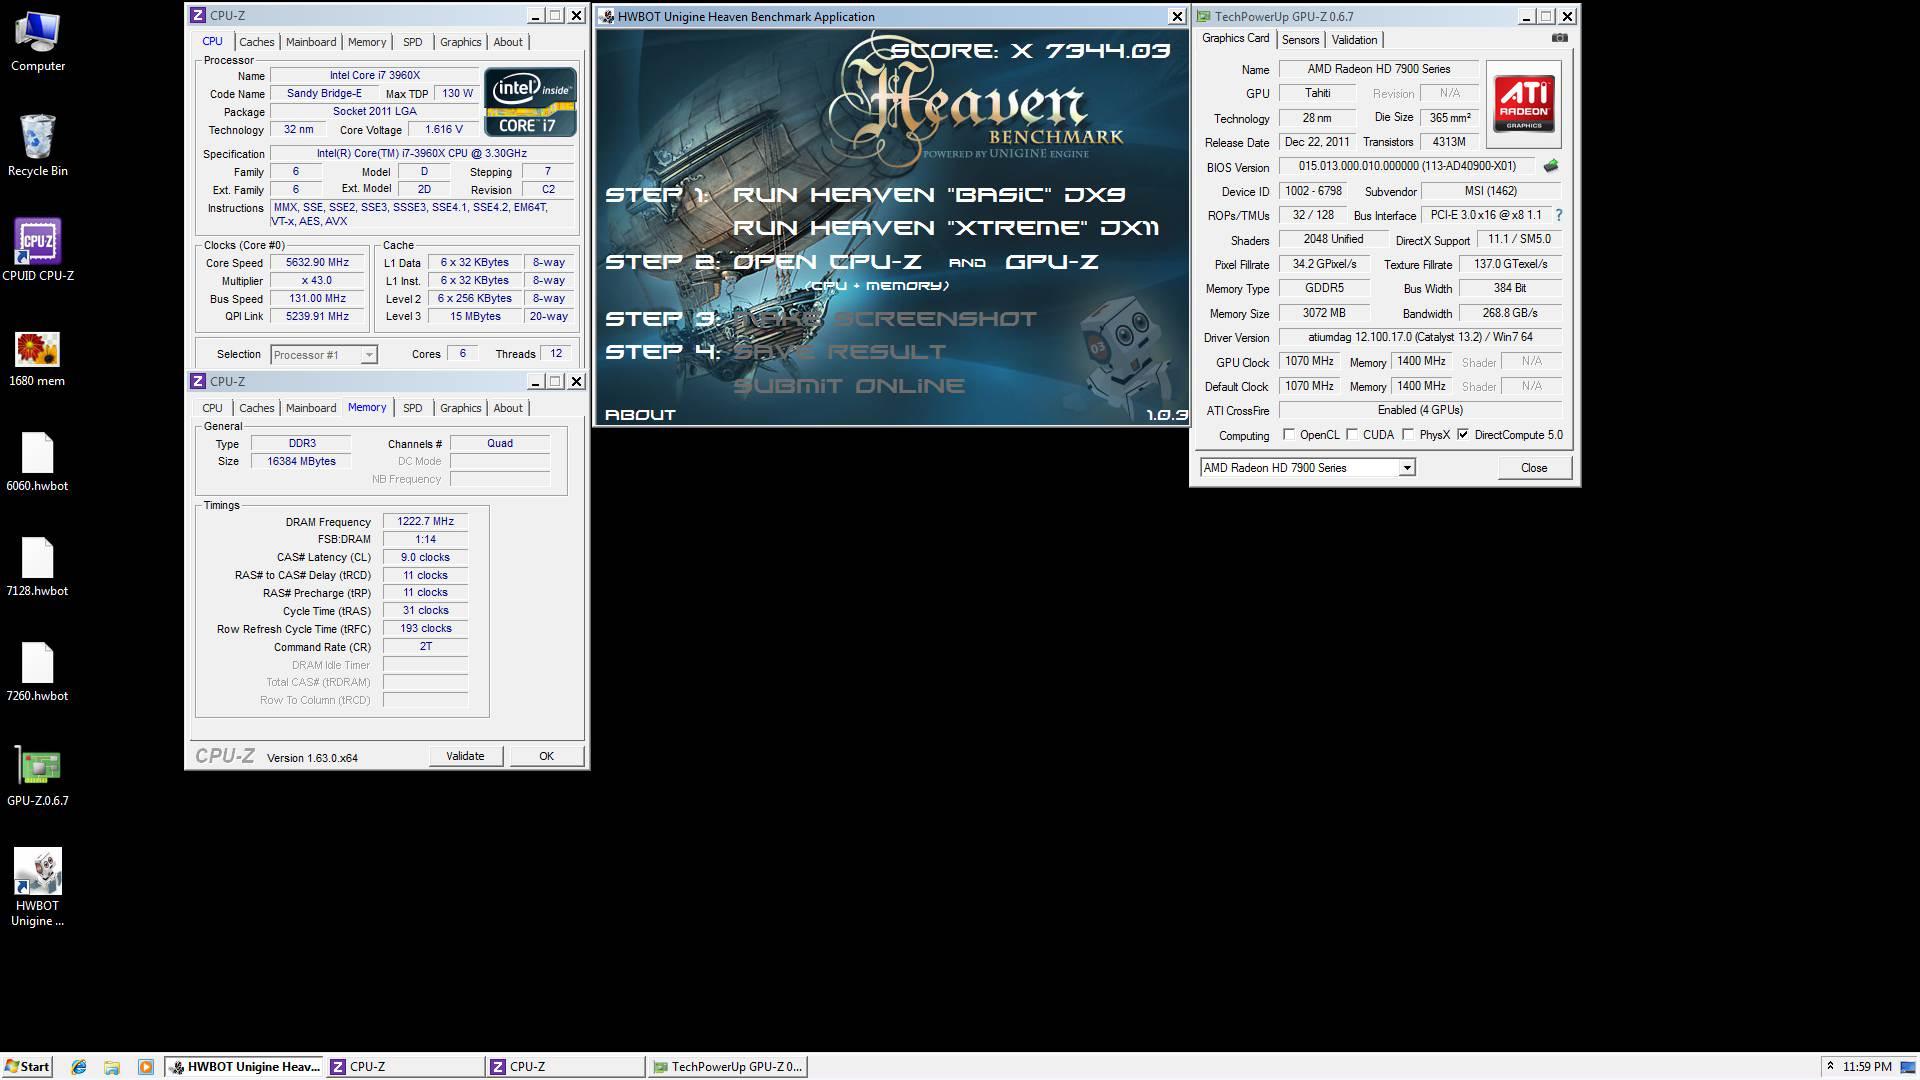Viewport: 1920px width, 1080px height.
Task: Select the HWBOT Unigine Heaven taskbar button
Action: tap(245, 1067)
